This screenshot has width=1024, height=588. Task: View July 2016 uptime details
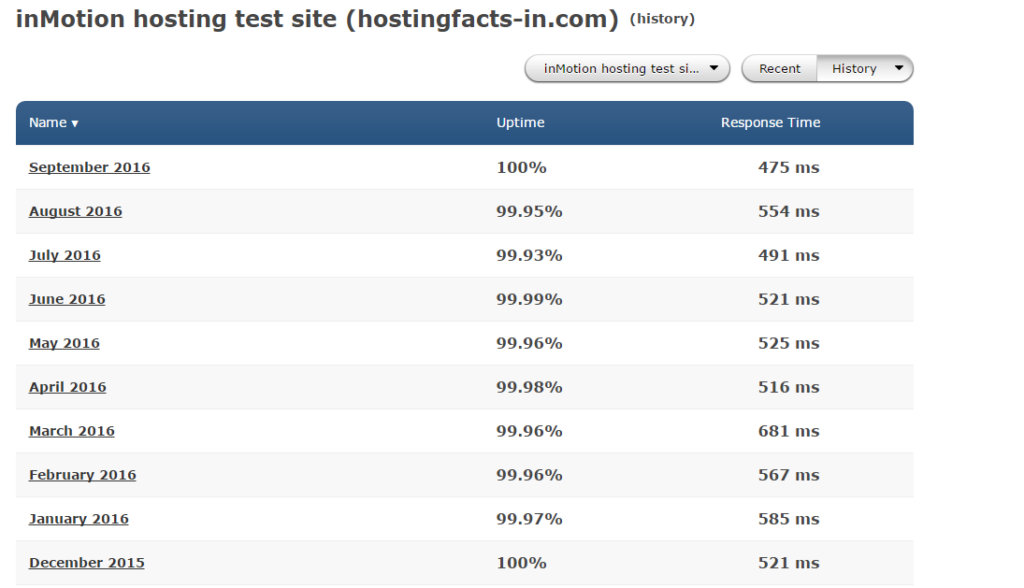[x=64, y=255]
